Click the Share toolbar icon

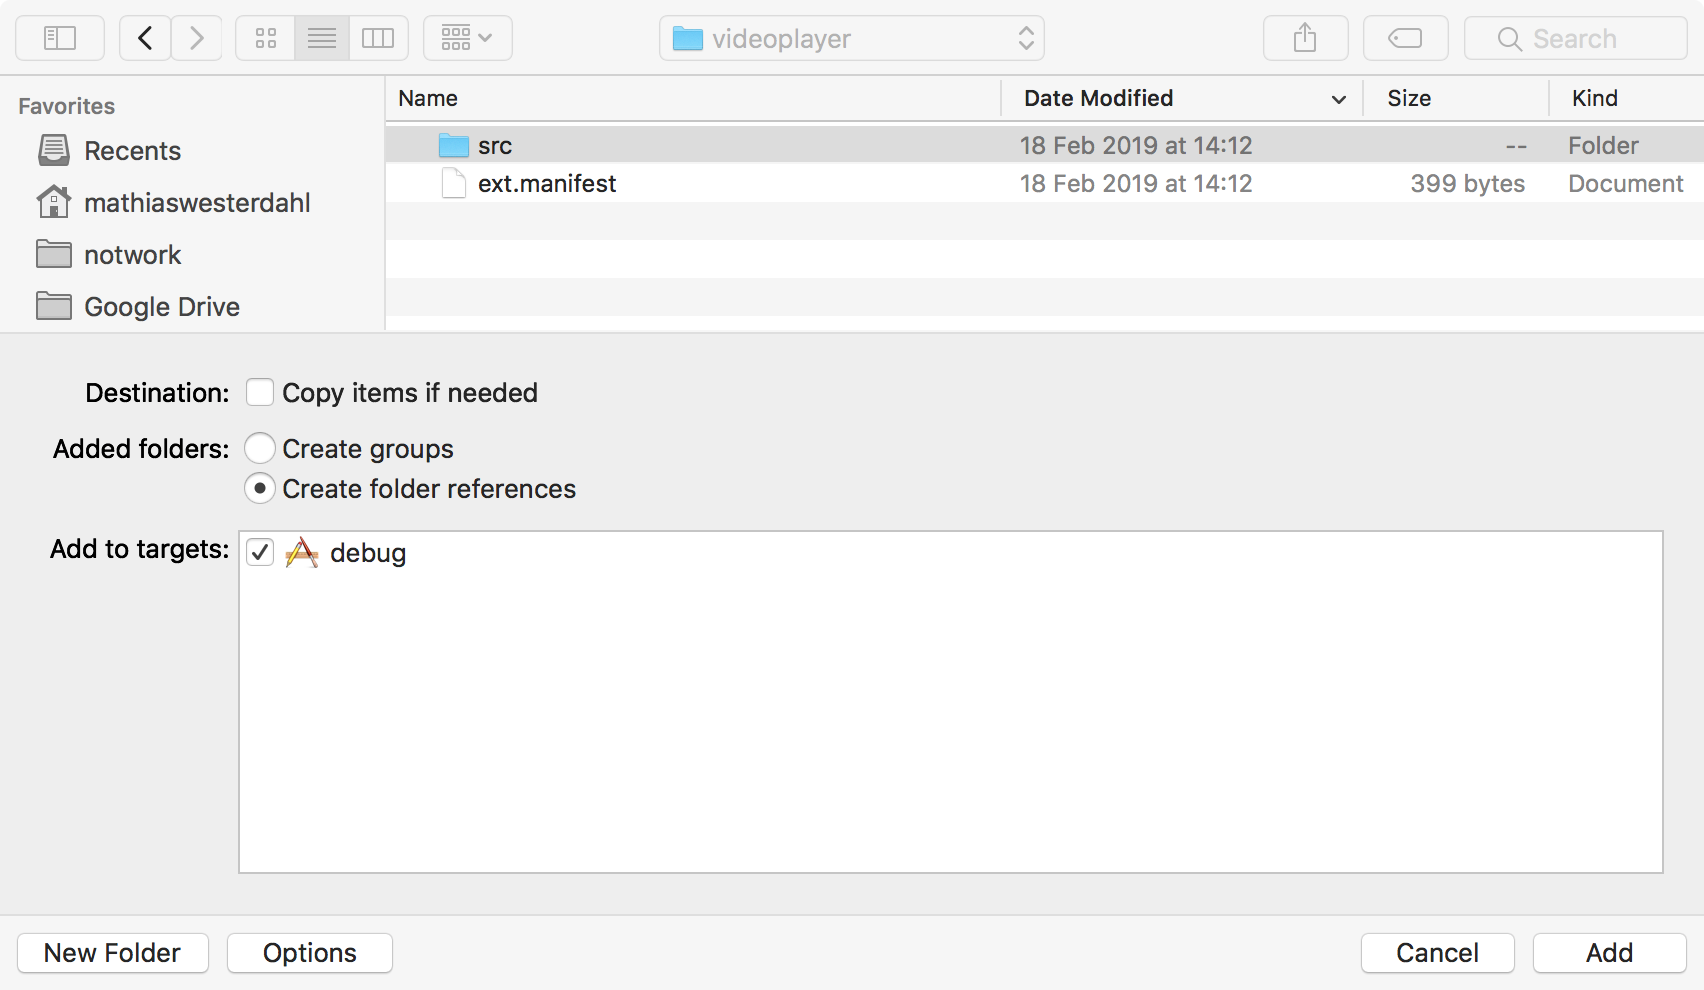(x=1305, y=39)
